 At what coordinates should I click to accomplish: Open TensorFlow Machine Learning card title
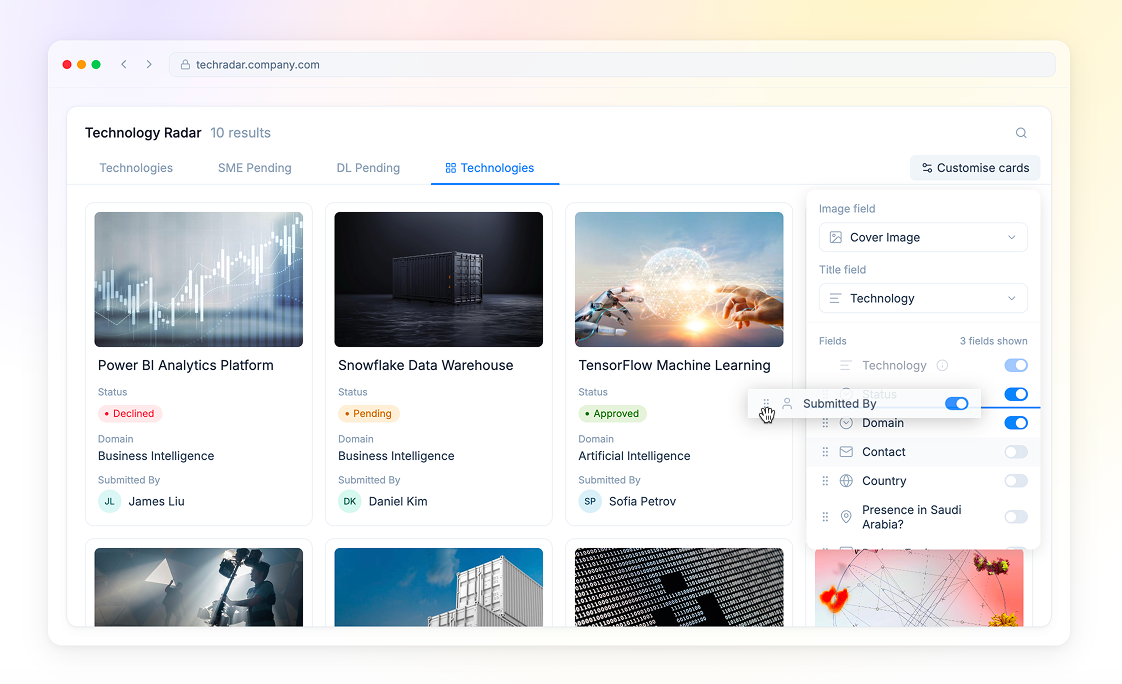[x=675, y=366]
